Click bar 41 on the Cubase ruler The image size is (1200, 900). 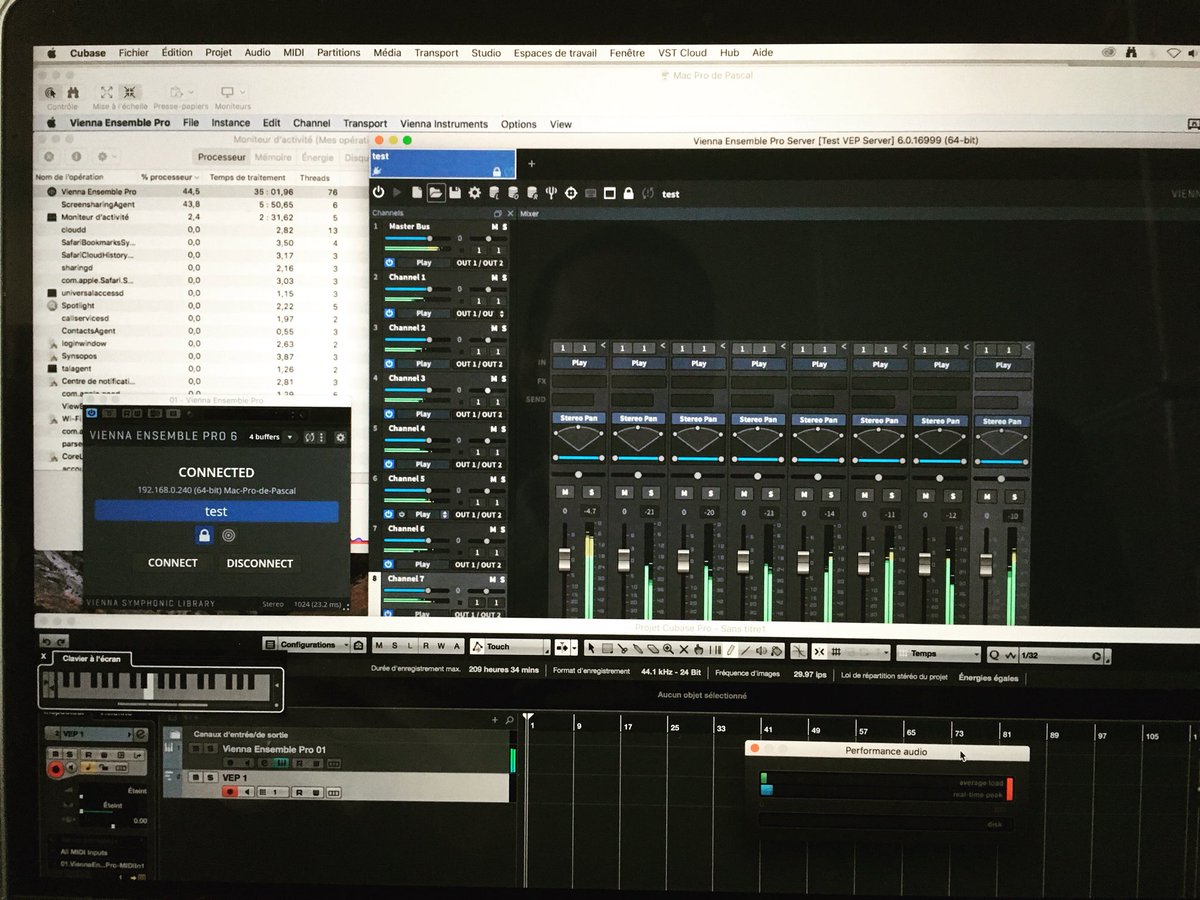click(x=767, y=727)
